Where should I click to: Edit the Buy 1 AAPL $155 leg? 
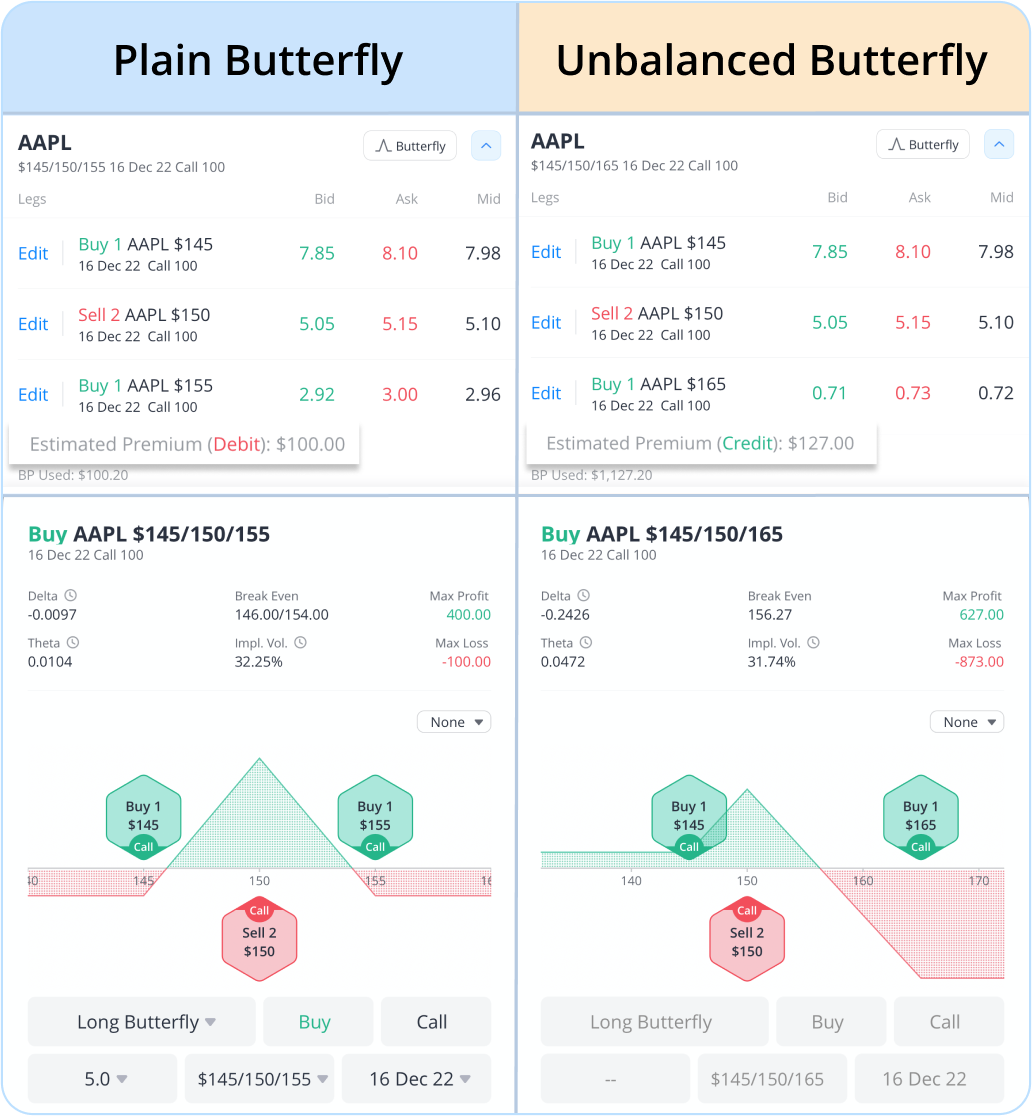[x=33, y=395]
